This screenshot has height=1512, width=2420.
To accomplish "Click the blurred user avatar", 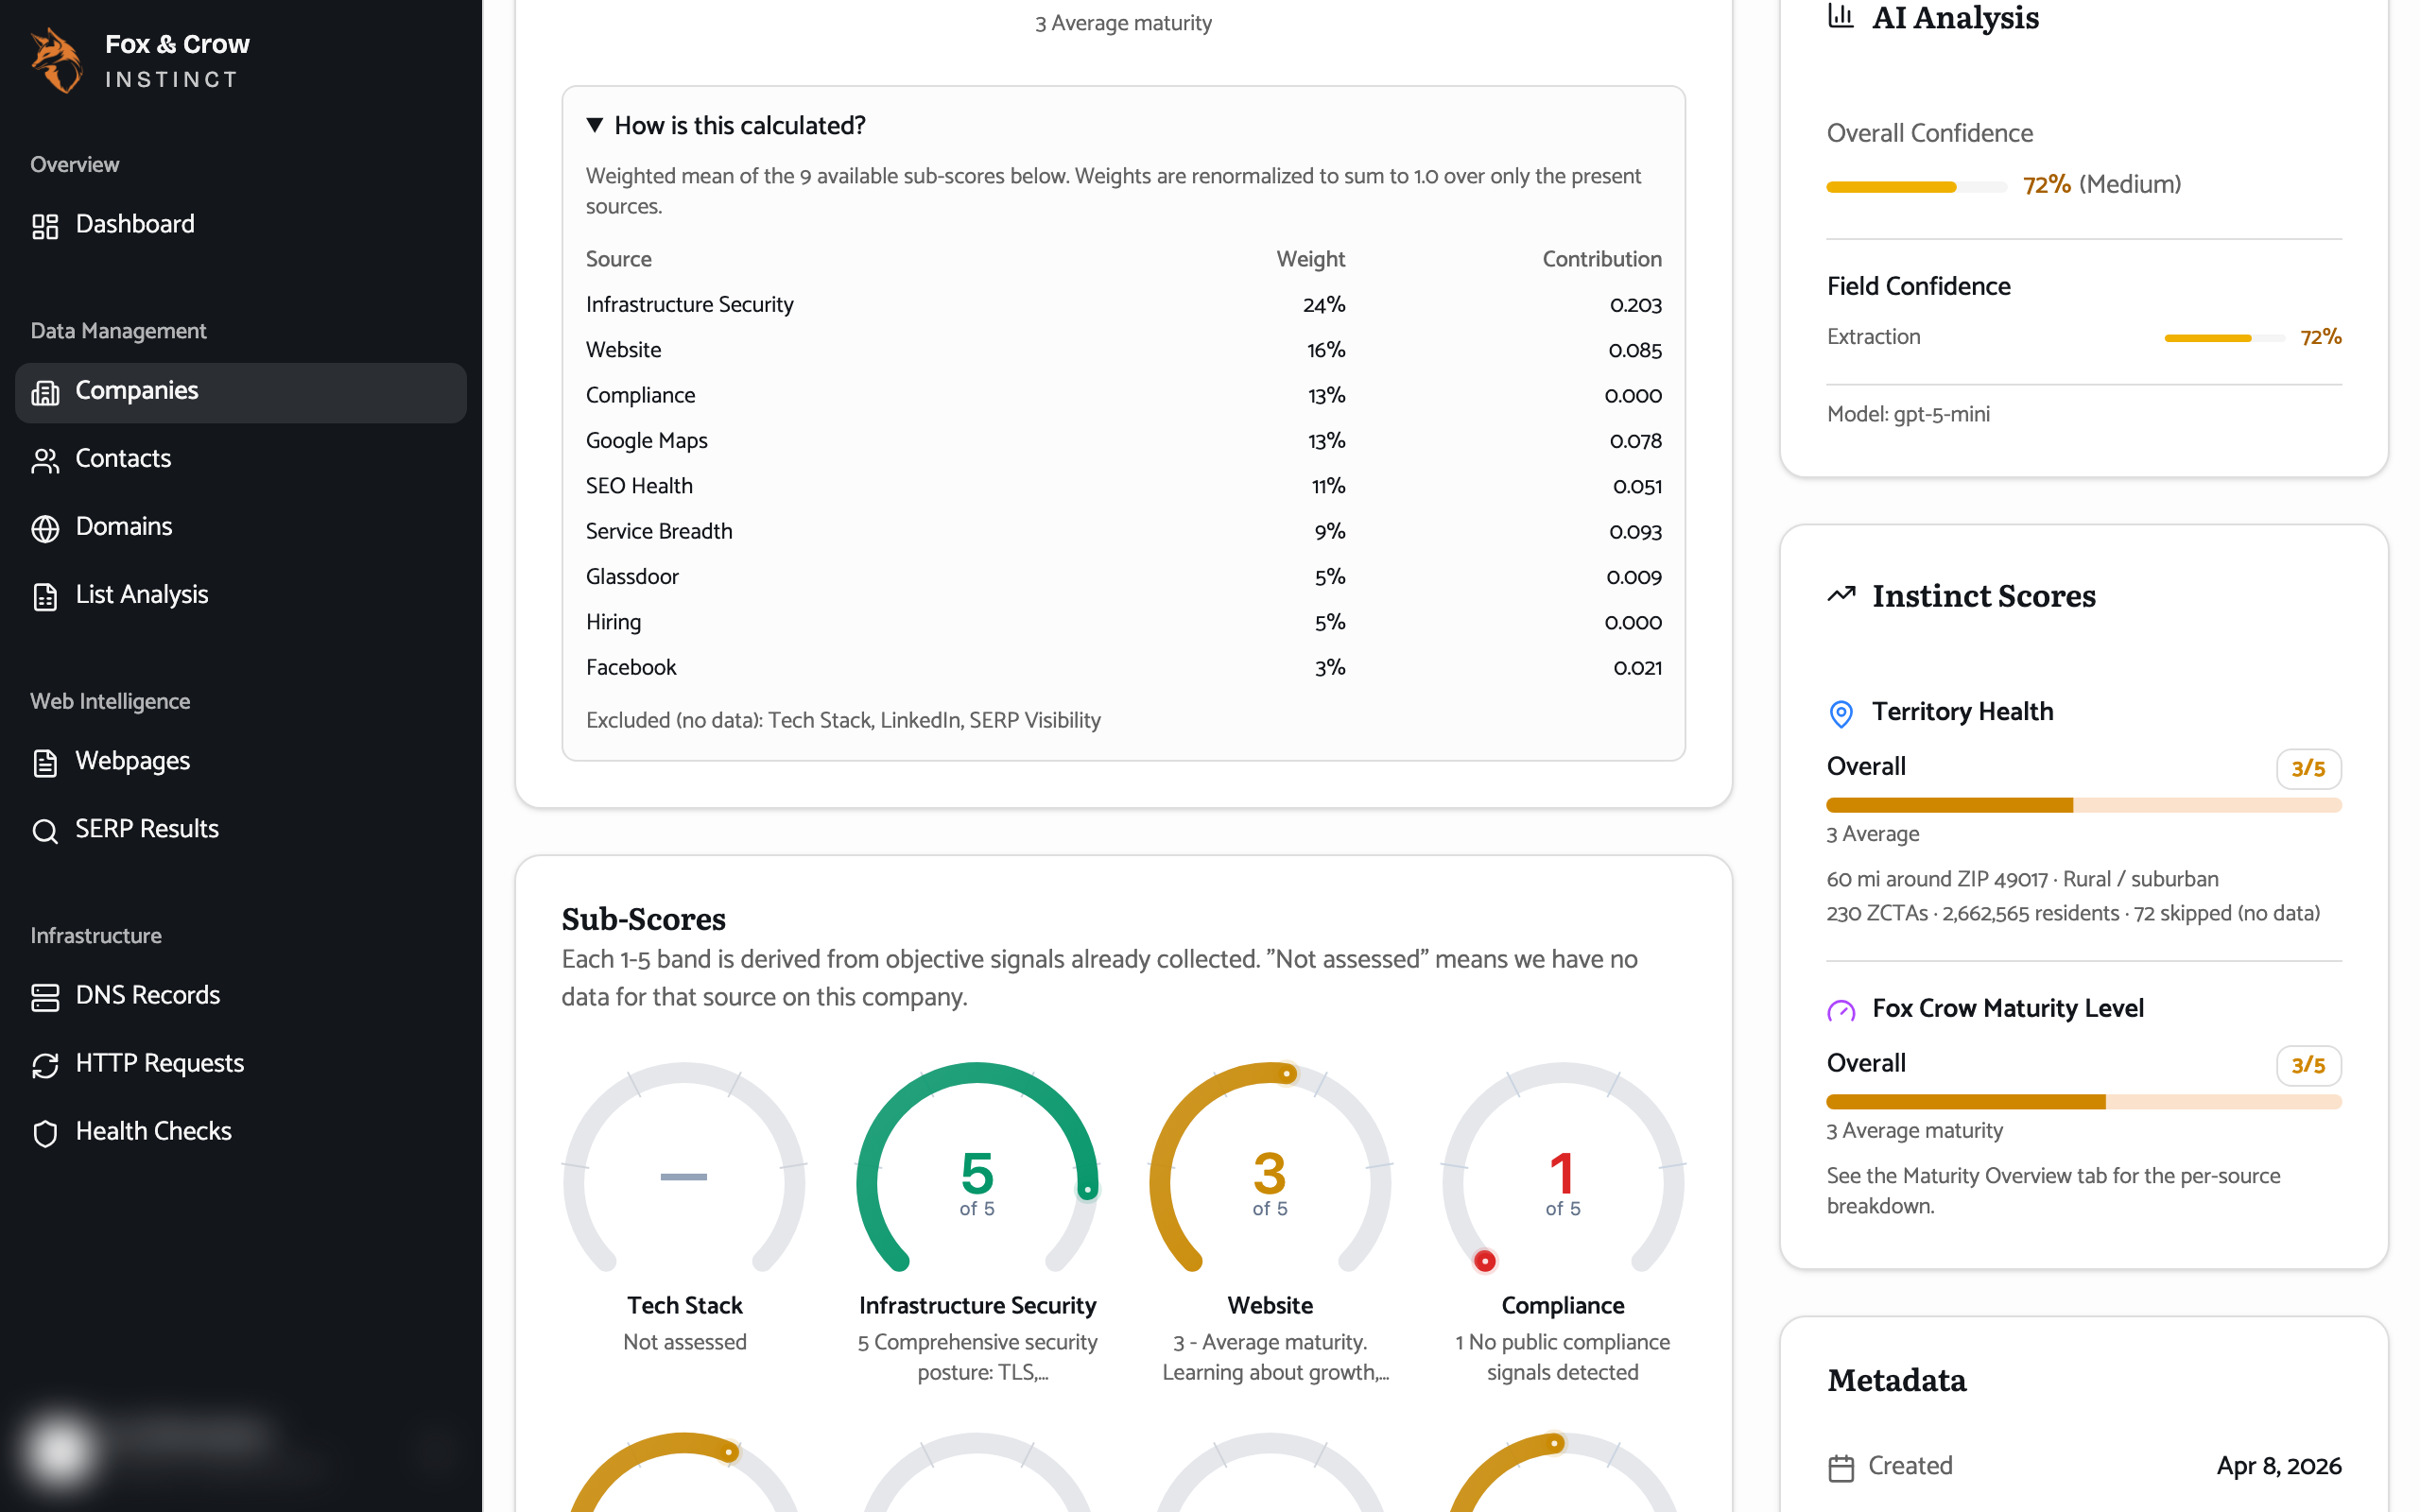I will coord(60,1449).
